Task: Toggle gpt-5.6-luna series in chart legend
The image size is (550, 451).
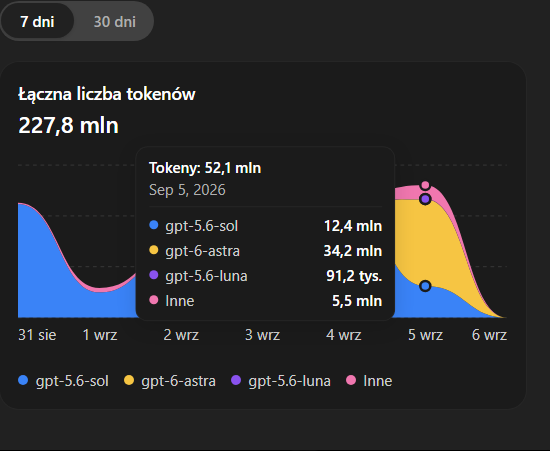Action: 281,381
